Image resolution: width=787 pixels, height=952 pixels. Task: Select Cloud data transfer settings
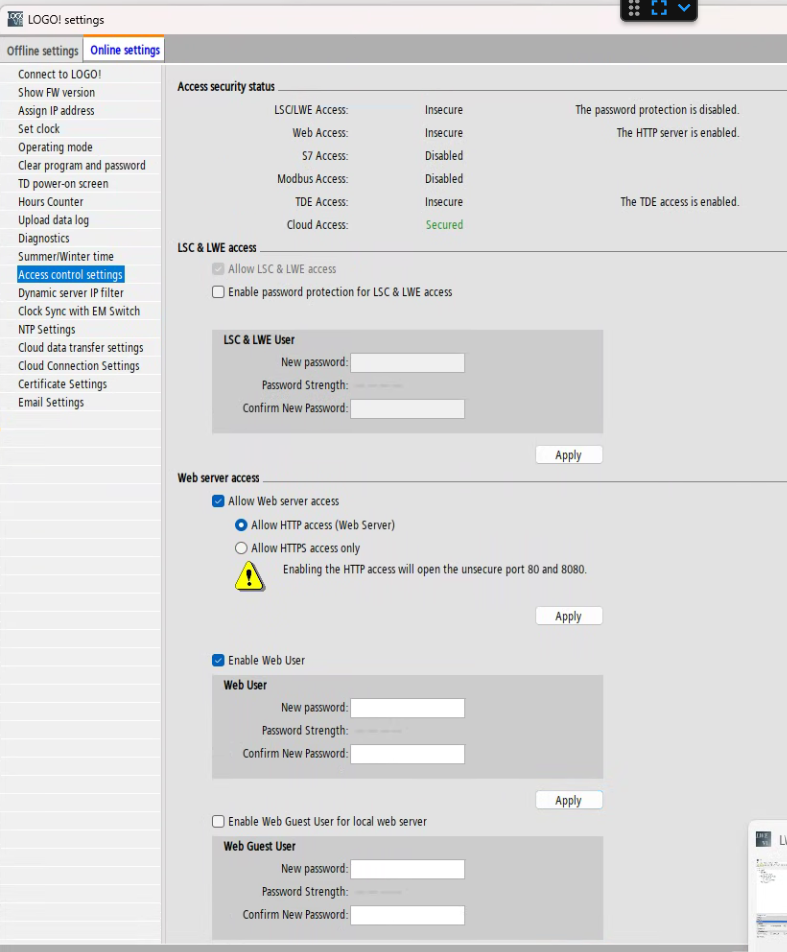coord(81,347)
